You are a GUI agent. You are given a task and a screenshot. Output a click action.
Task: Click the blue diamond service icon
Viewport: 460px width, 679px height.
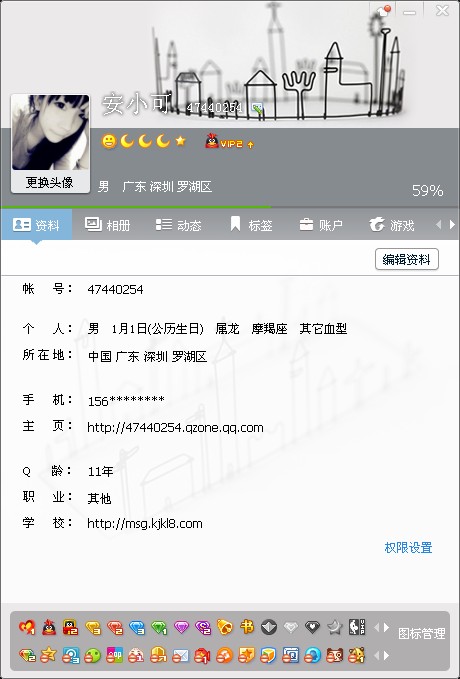137,627
